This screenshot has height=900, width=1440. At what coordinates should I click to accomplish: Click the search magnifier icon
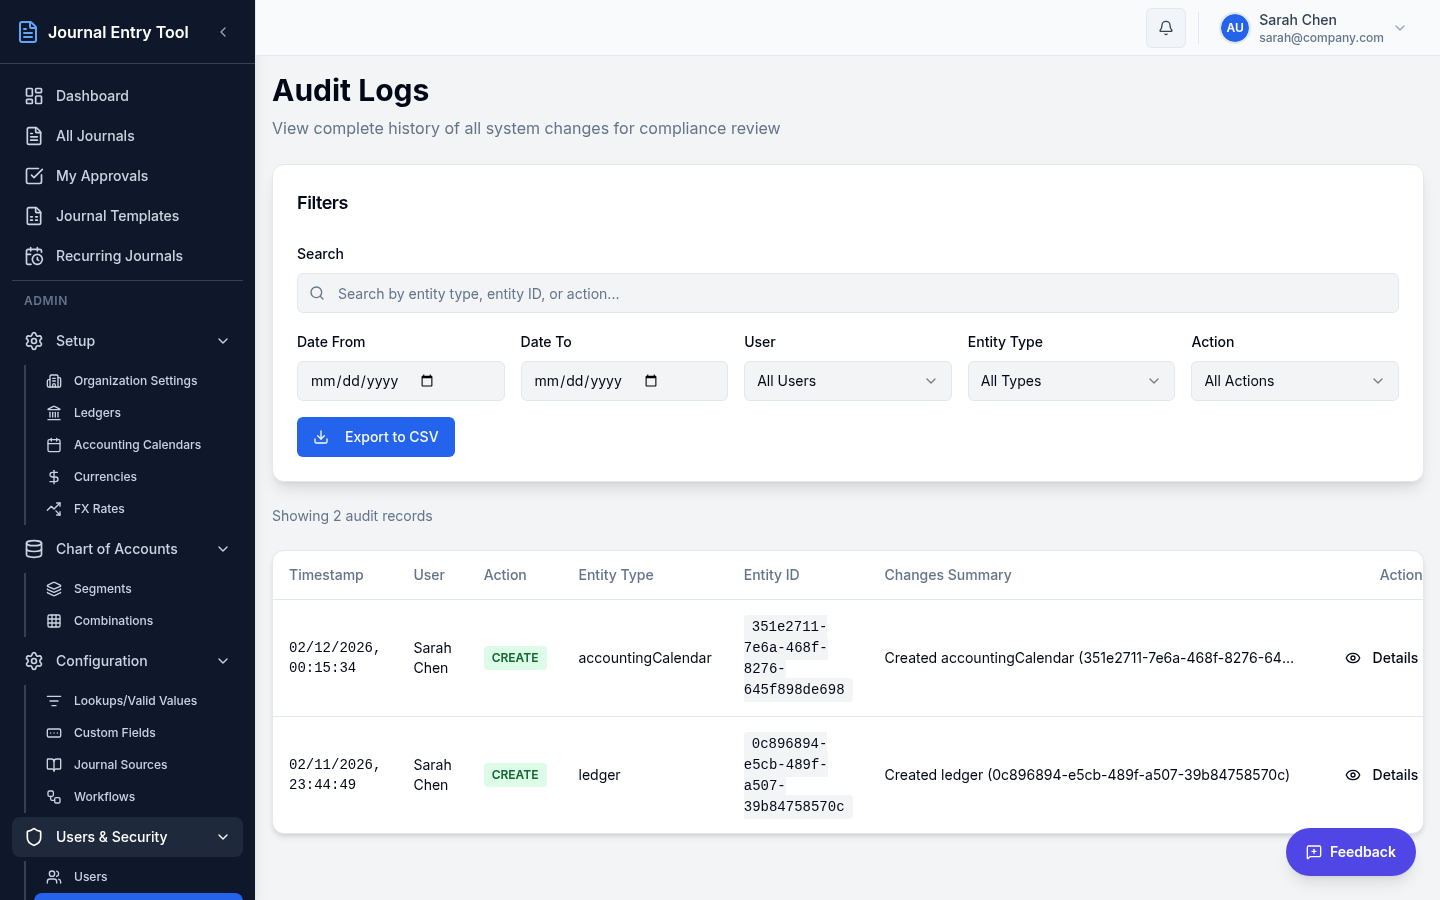pyautogui.click(x=317, y=293)
